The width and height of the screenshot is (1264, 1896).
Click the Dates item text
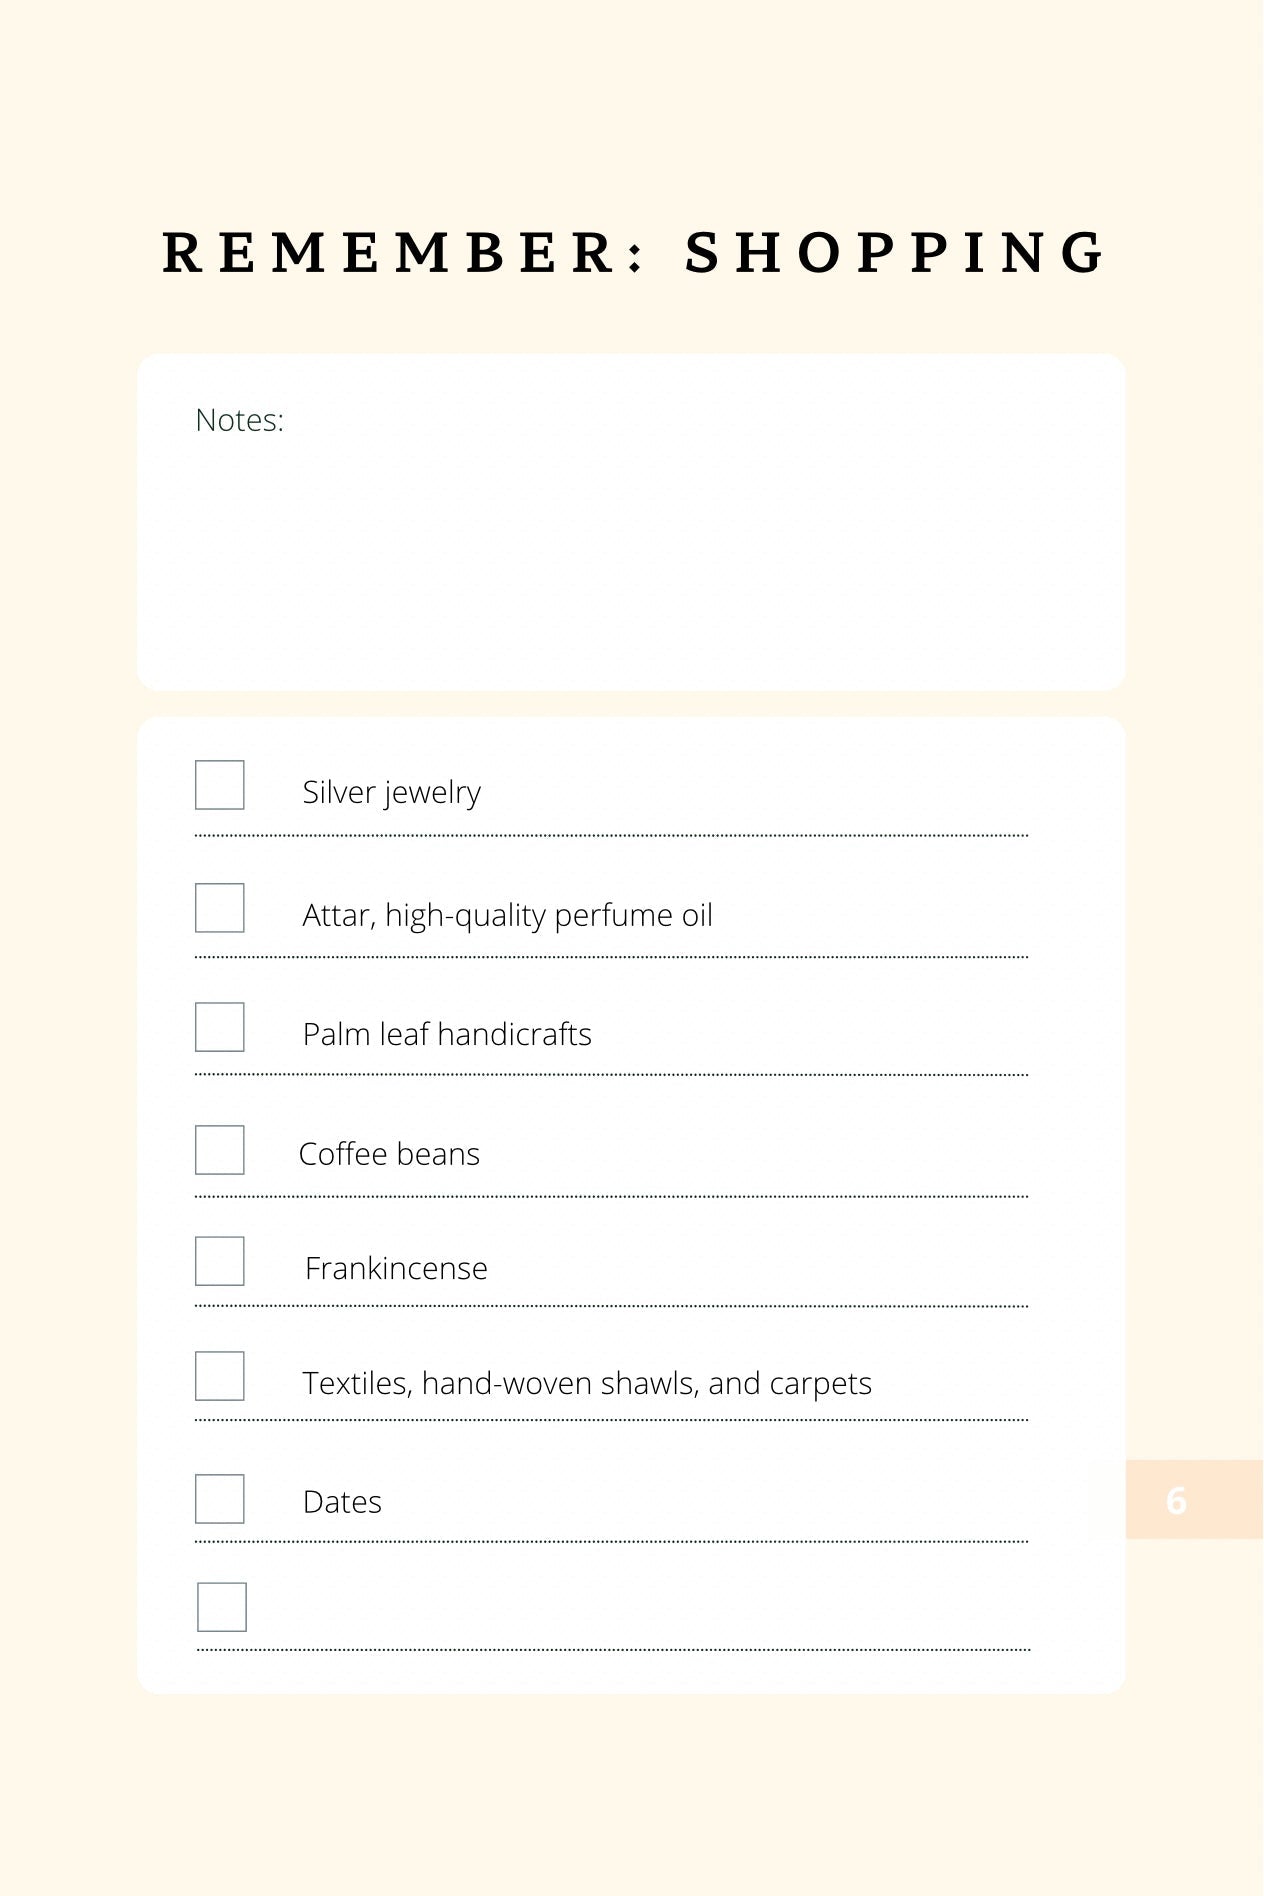pos(342,1502)
